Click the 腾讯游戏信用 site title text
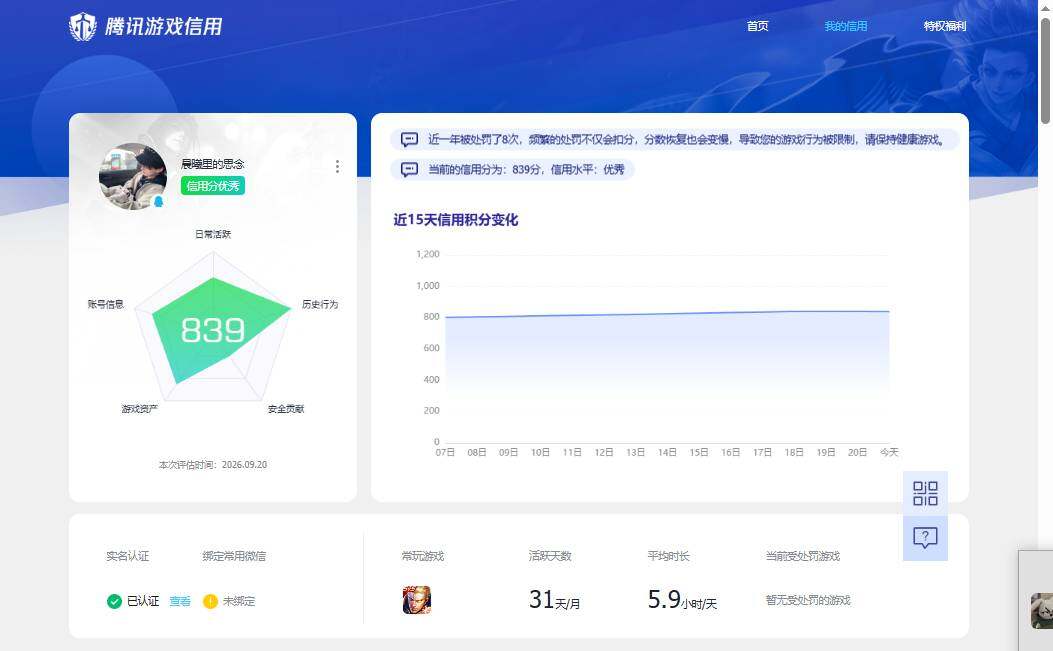The width and height of the screenshot is (1053, 651). pos(163,27)
